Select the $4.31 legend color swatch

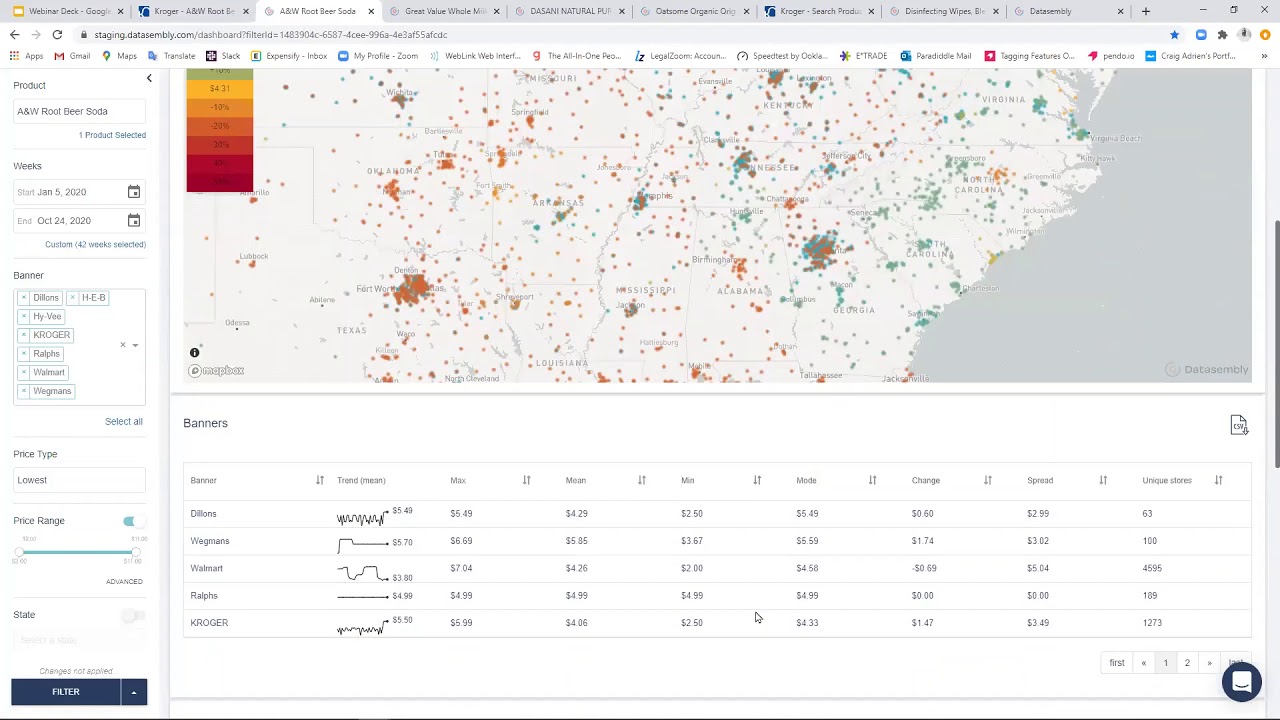220,88
